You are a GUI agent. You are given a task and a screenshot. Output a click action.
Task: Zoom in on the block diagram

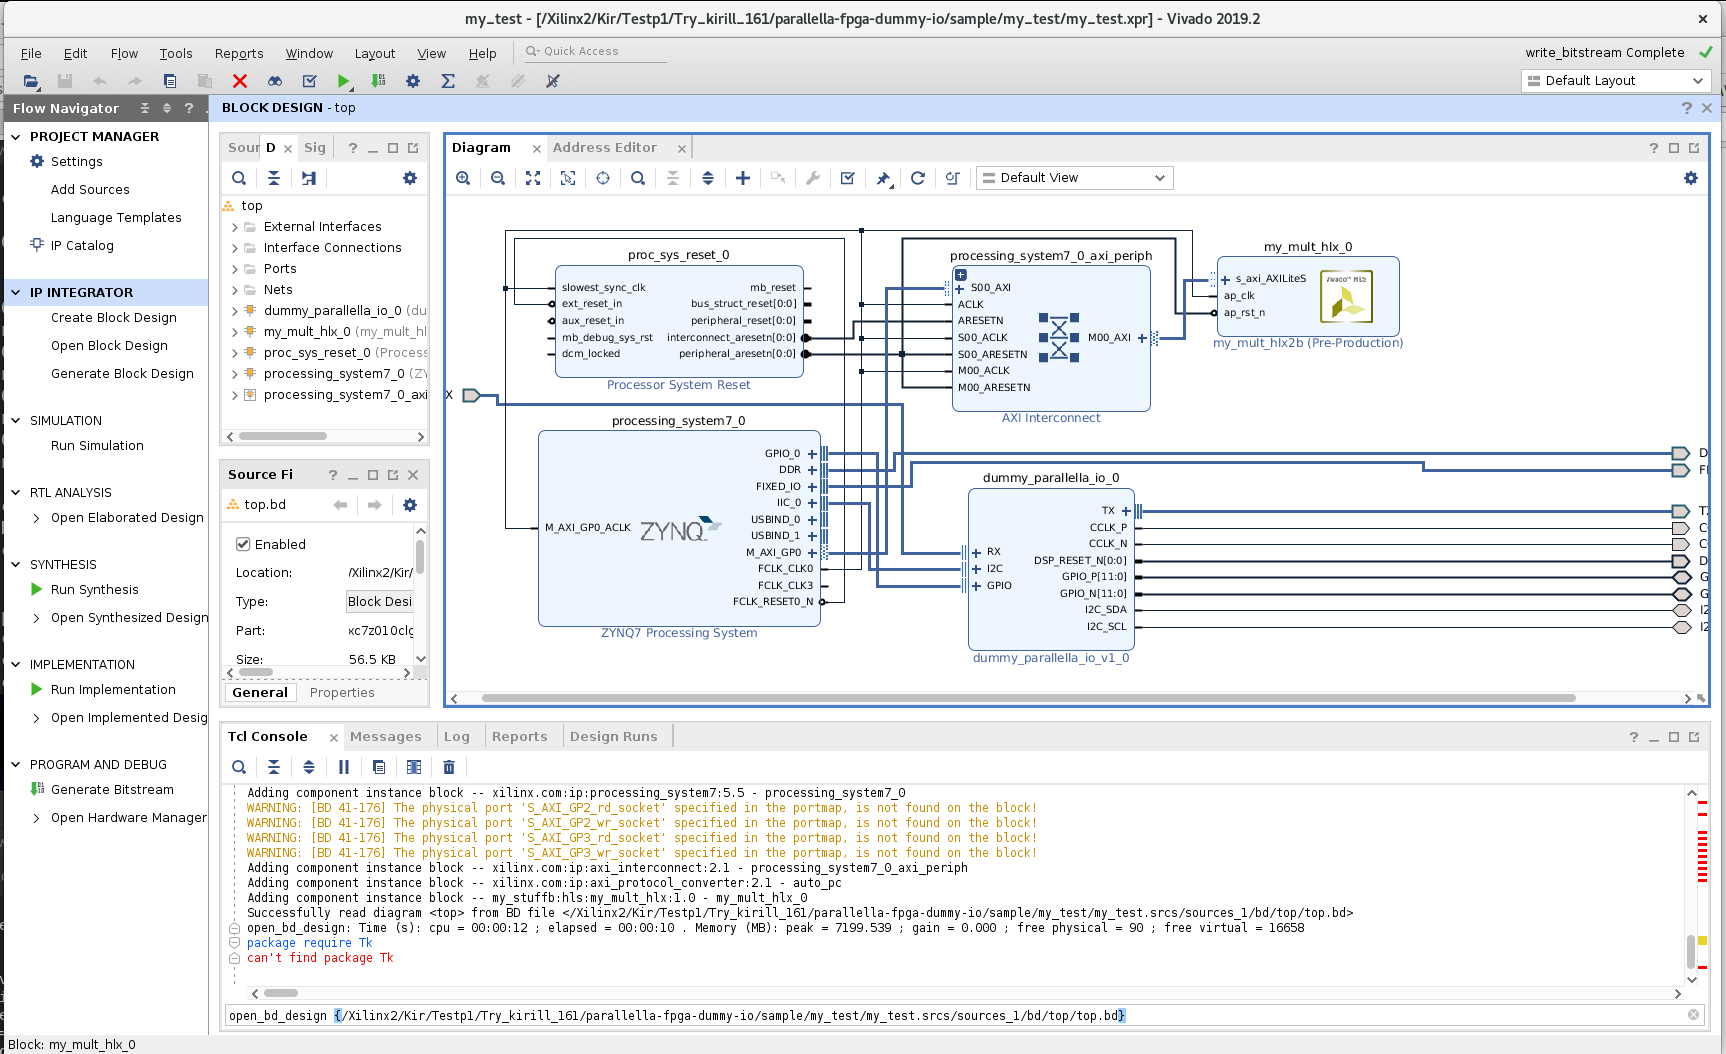pos(463,178)
